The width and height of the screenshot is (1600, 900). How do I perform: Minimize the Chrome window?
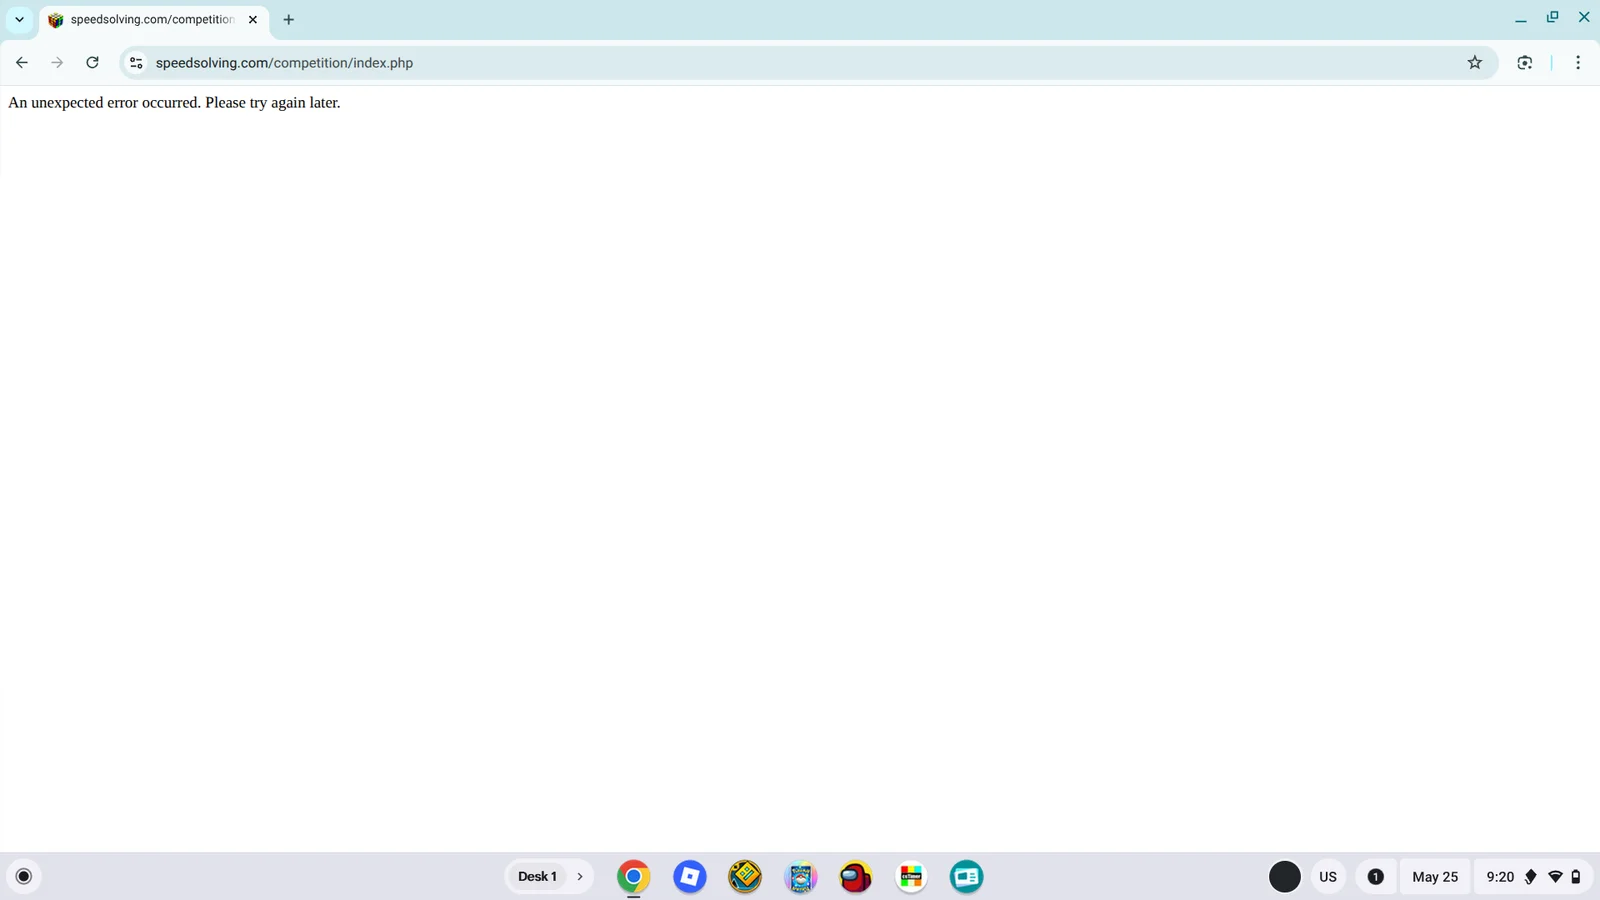(1521, 18)
